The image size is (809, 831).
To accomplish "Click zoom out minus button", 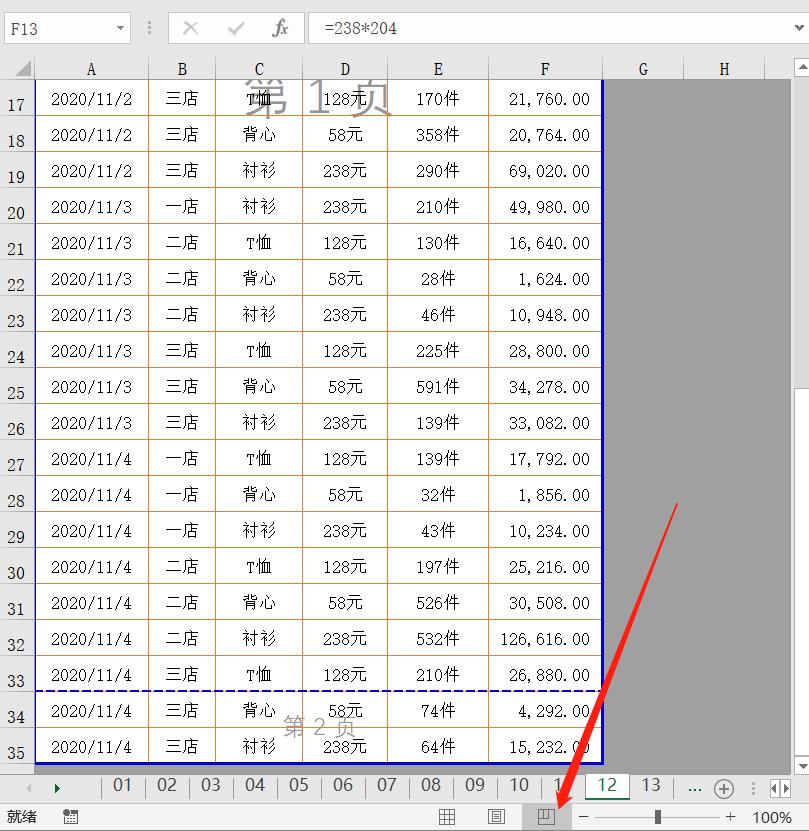I will 584,817.
